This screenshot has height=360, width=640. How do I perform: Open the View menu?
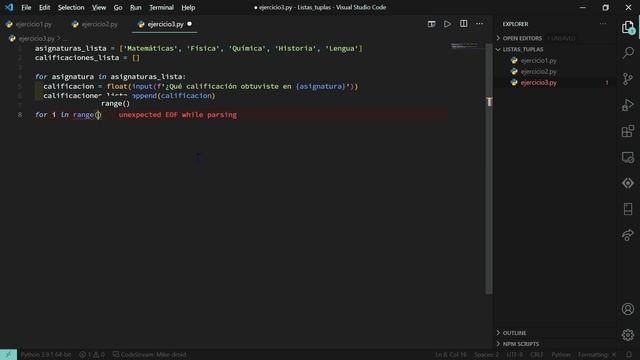point(99,7)
